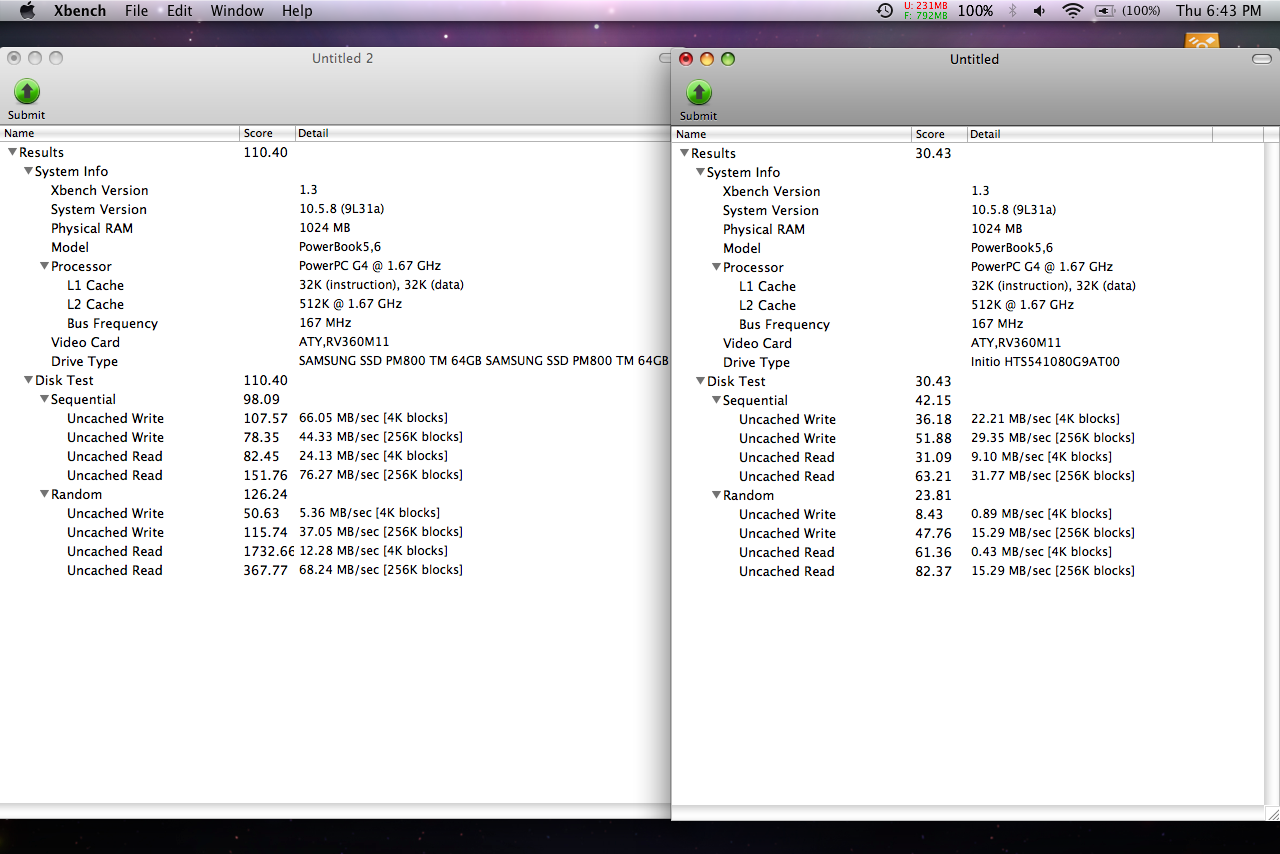Image resolution: width=1280 pixels, height=854 pixels.
Task: Open the Apple menu
Action: pyautogui.click(x=27, y=11)
